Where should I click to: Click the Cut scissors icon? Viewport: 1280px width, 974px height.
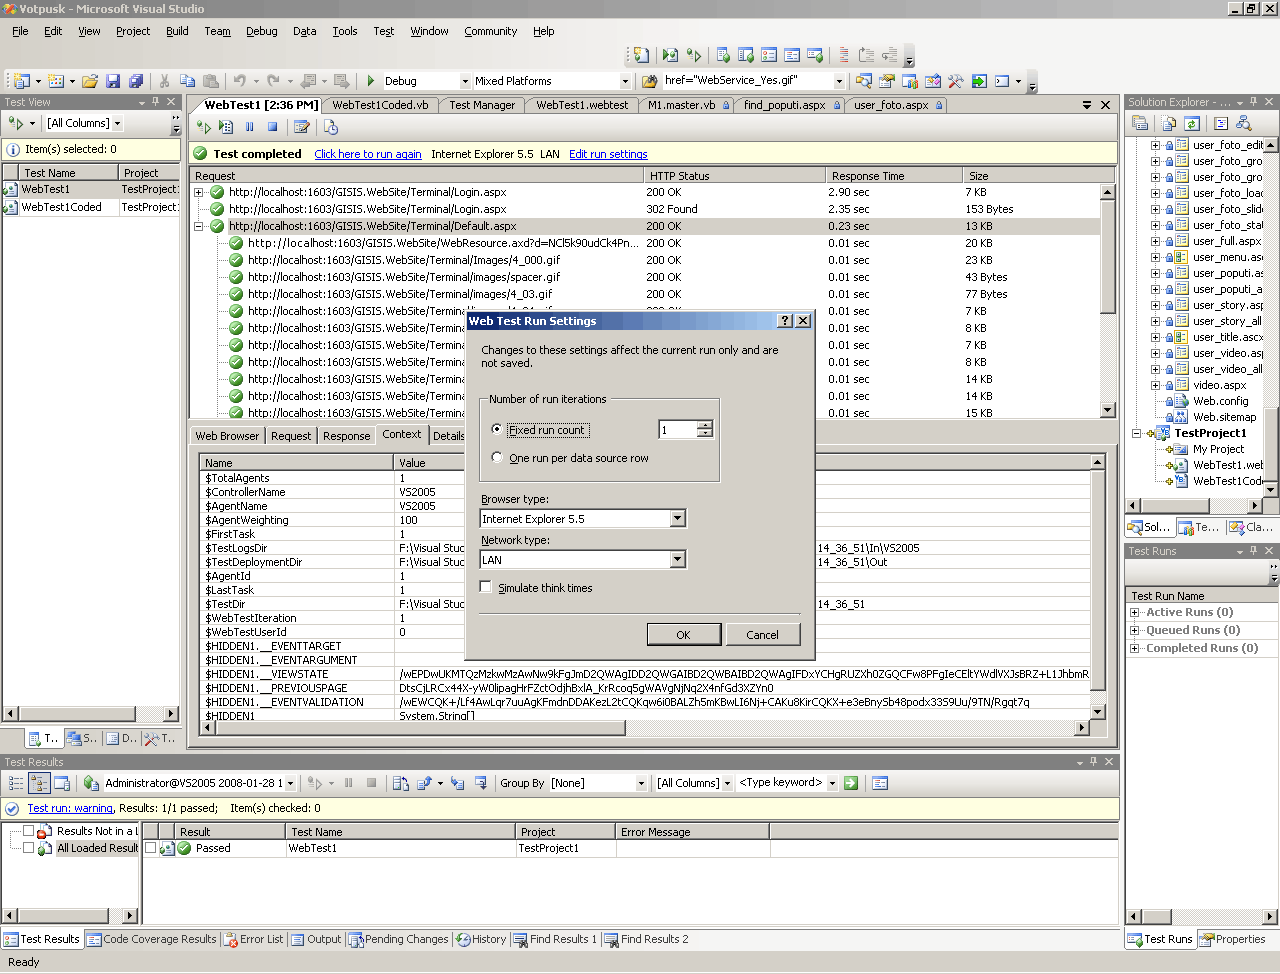point(164,81)
